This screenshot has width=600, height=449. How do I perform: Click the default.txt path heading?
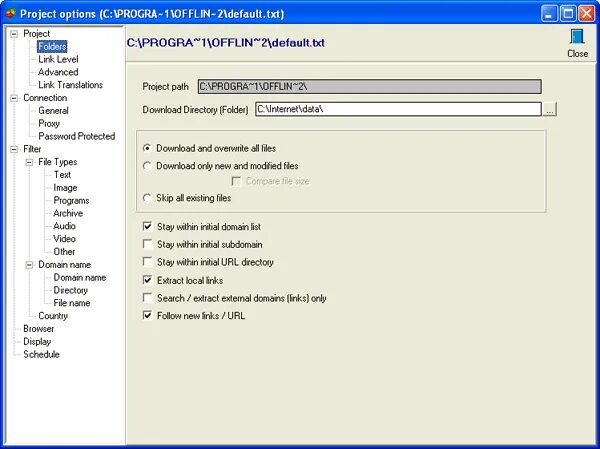[226, 42]
